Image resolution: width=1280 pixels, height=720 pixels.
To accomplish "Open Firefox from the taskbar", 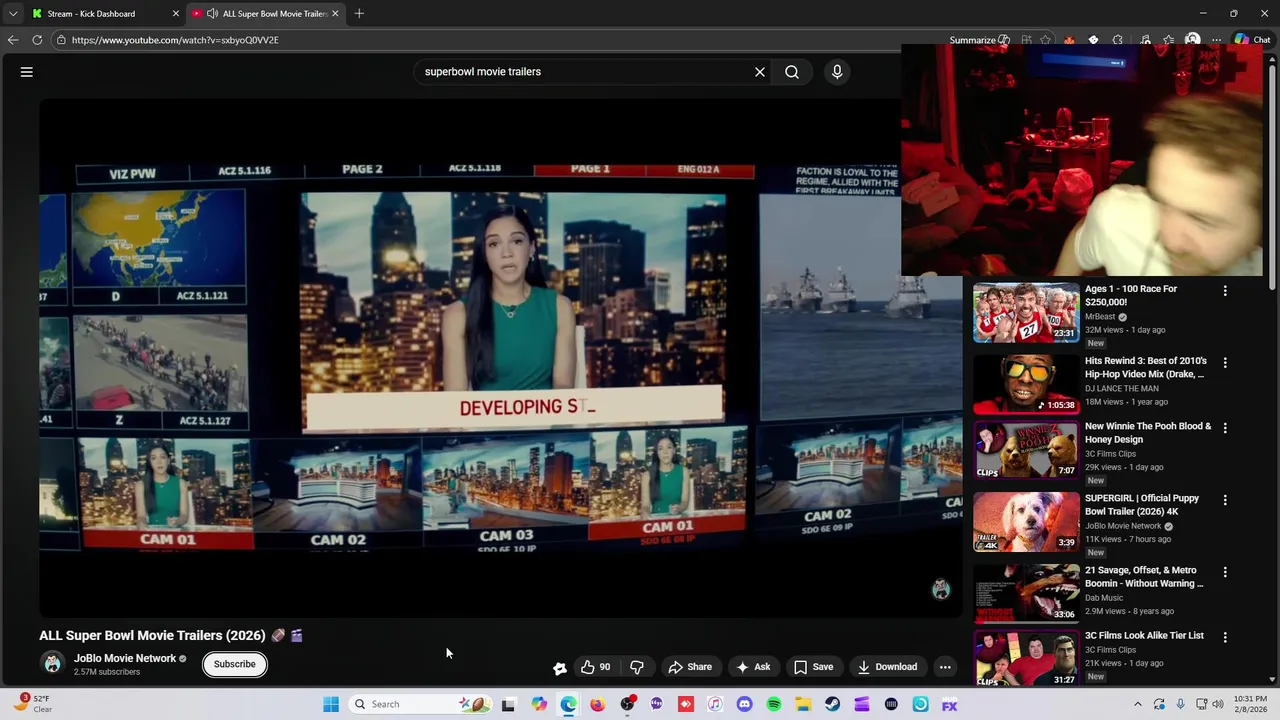I will [x=597, y=704].
